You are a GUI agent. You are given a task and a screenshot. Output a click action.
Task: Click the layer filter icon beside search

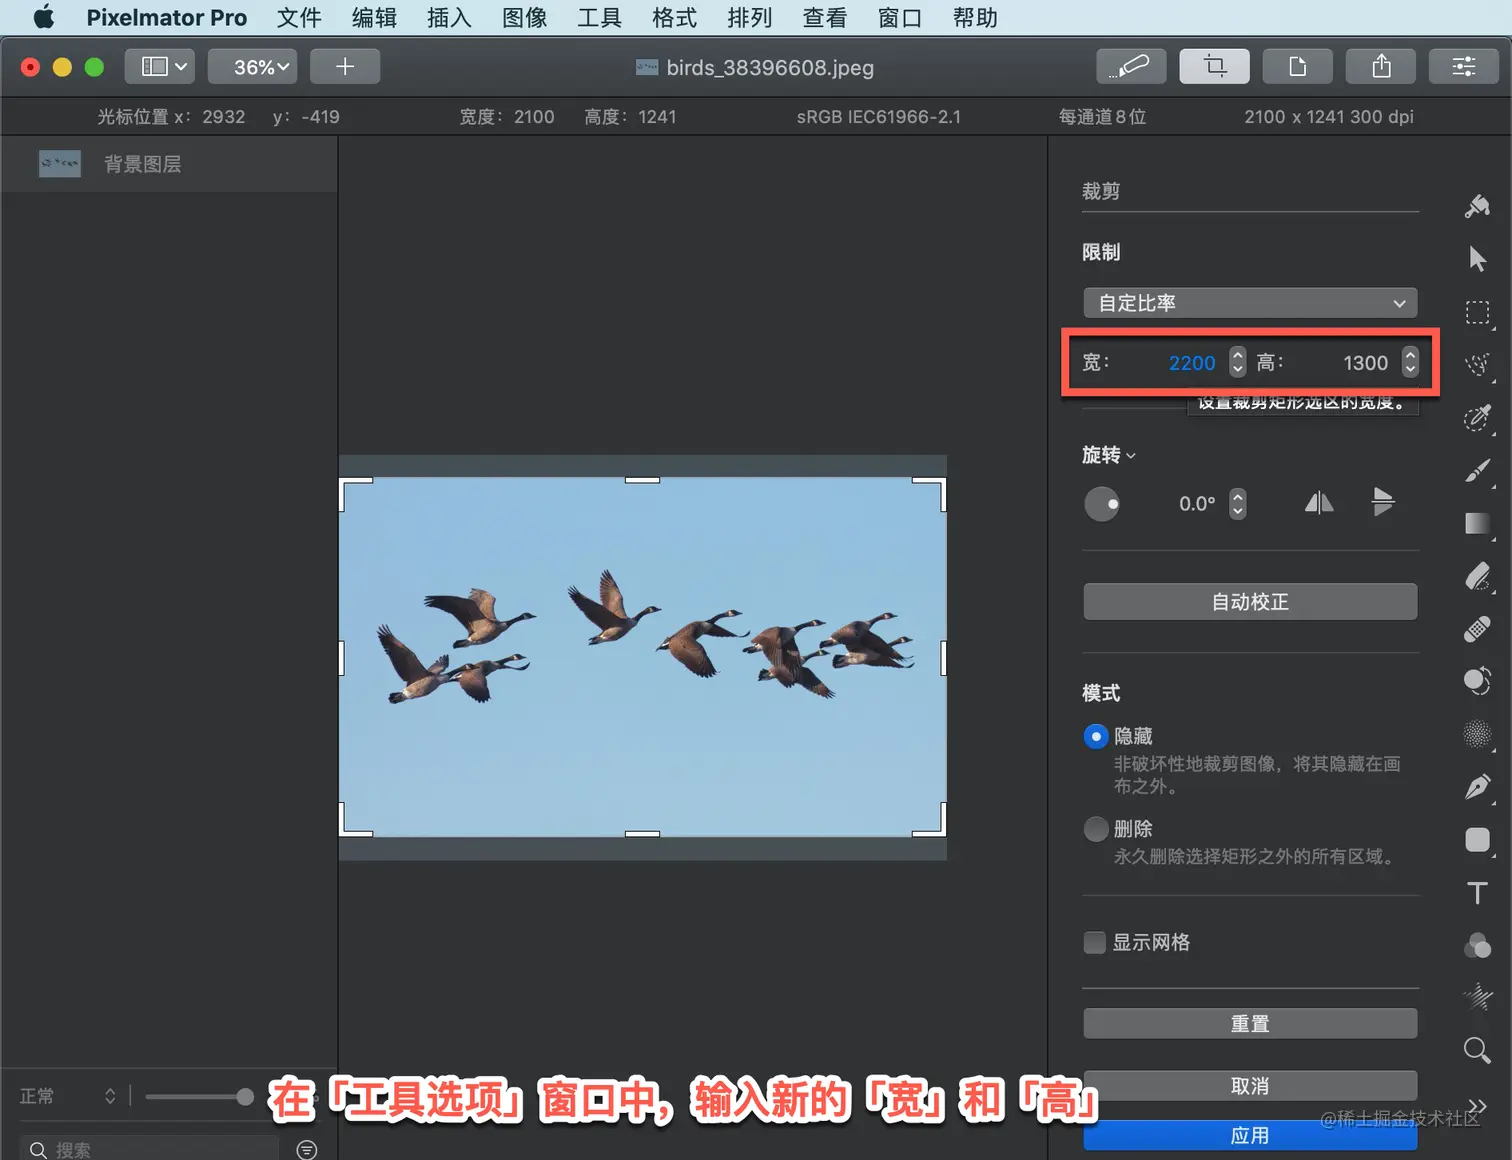pyautogui.click(x=307, y=1150)
